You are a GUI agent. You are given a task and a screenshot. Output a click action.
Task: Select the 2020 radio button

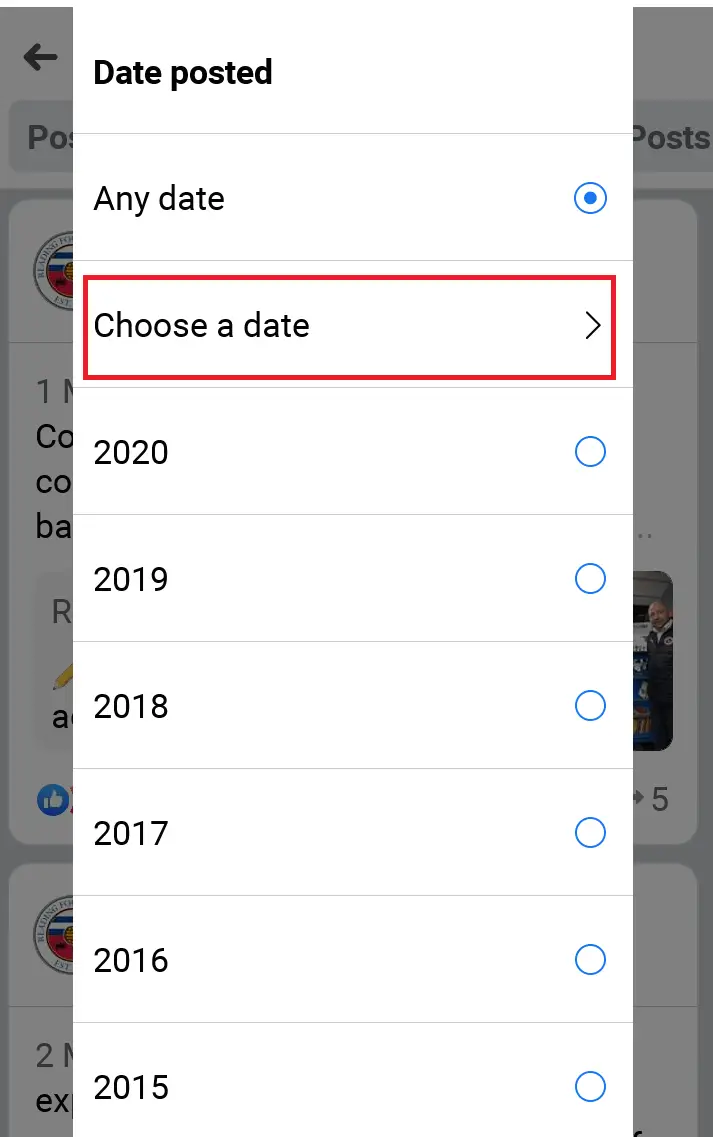[x=591, y=452]
